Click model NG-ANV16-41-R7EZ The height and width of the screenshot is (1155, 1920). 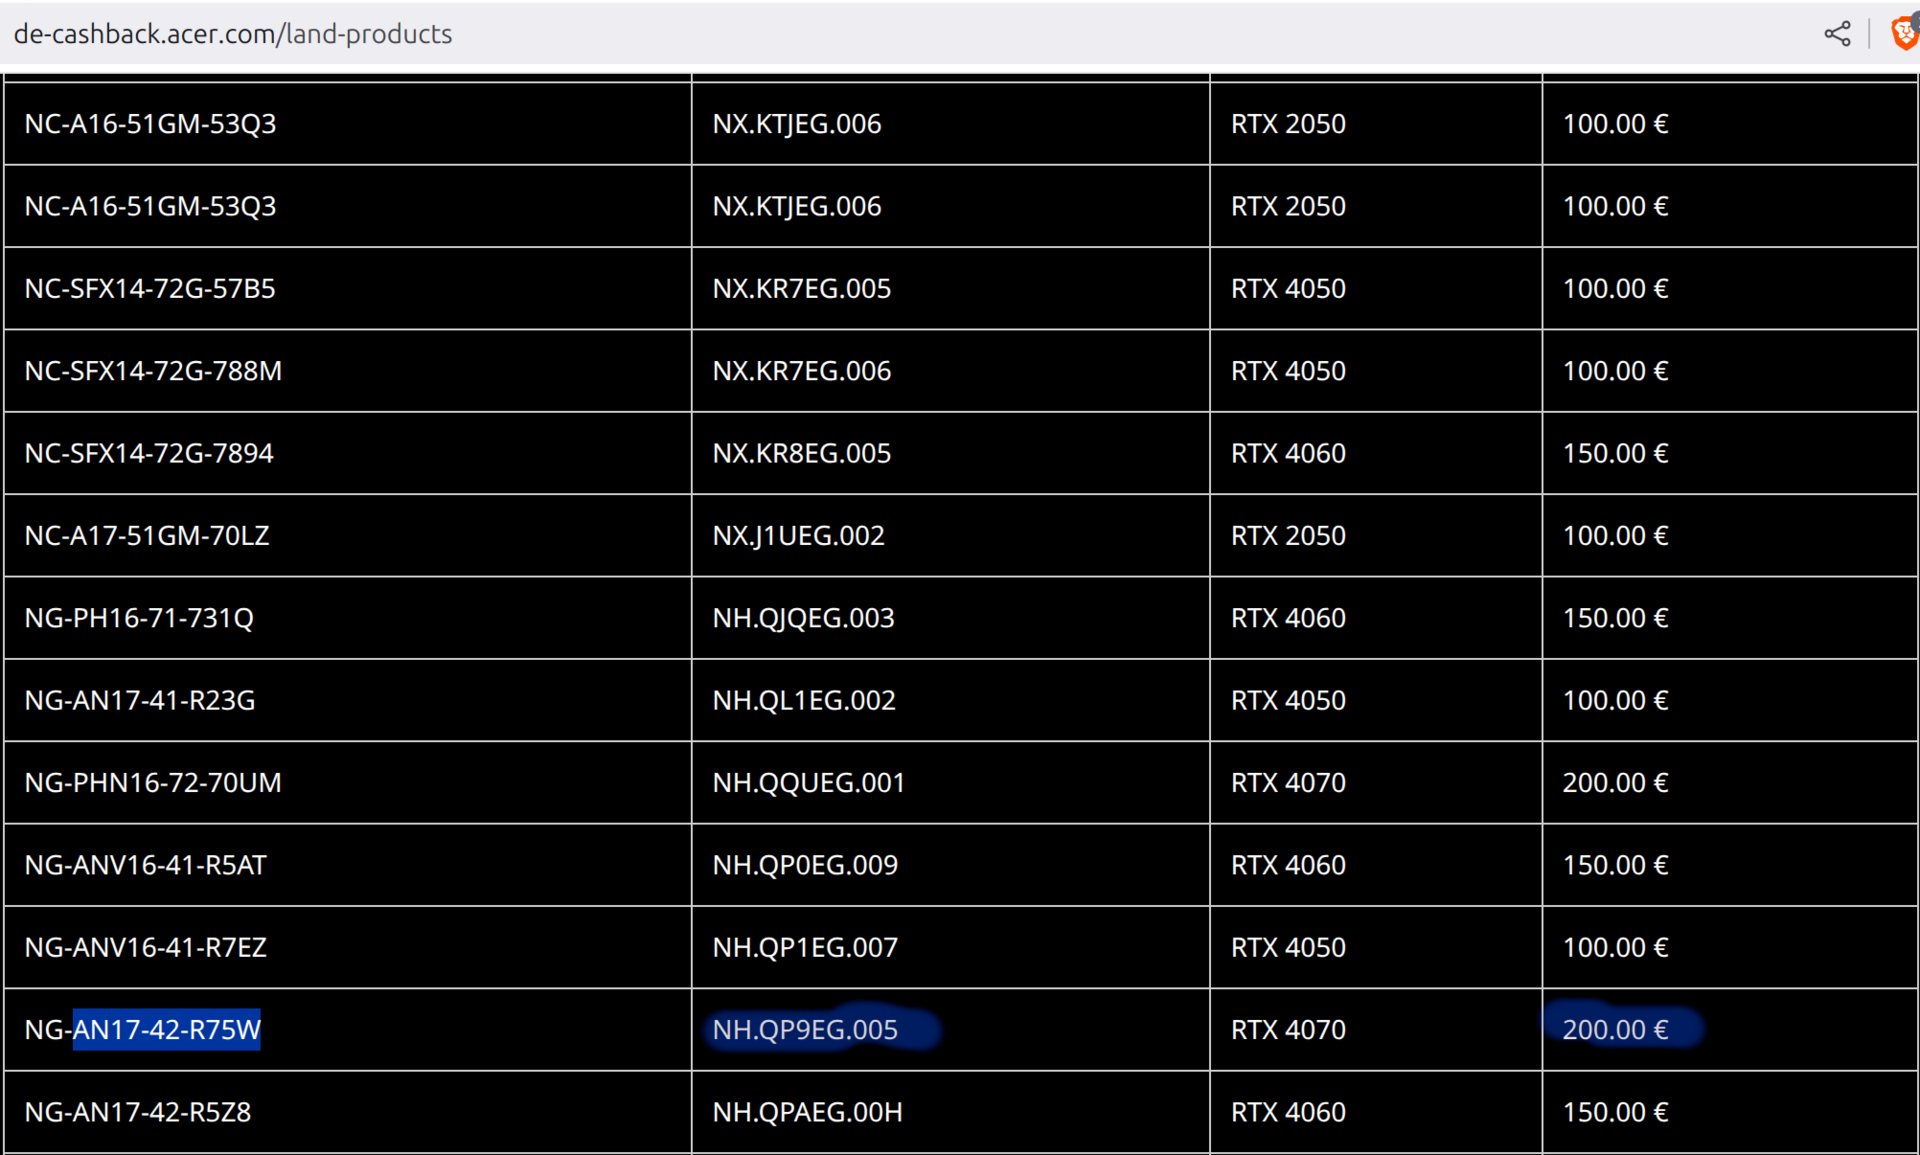pos(146,947)
